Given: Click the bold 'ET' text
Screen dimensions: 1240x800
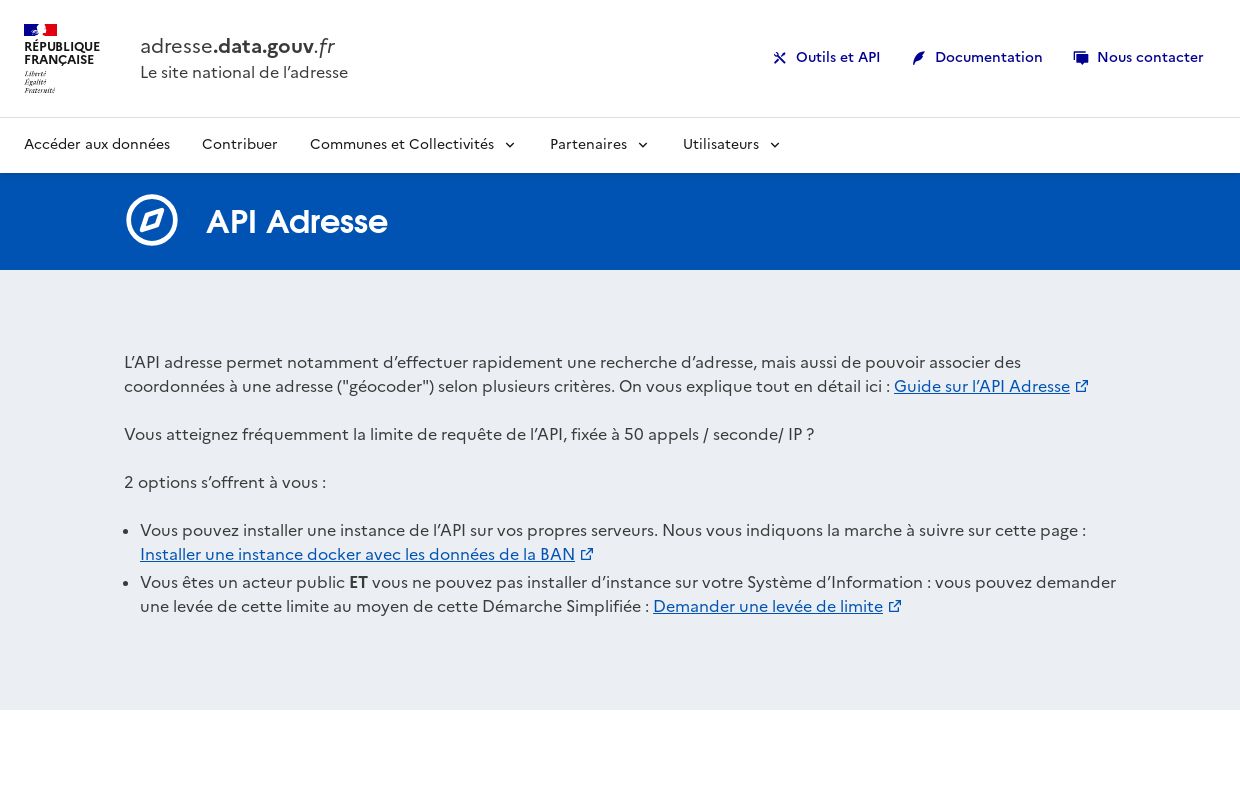Looking at the screenshot, I should tap(358, 582).
